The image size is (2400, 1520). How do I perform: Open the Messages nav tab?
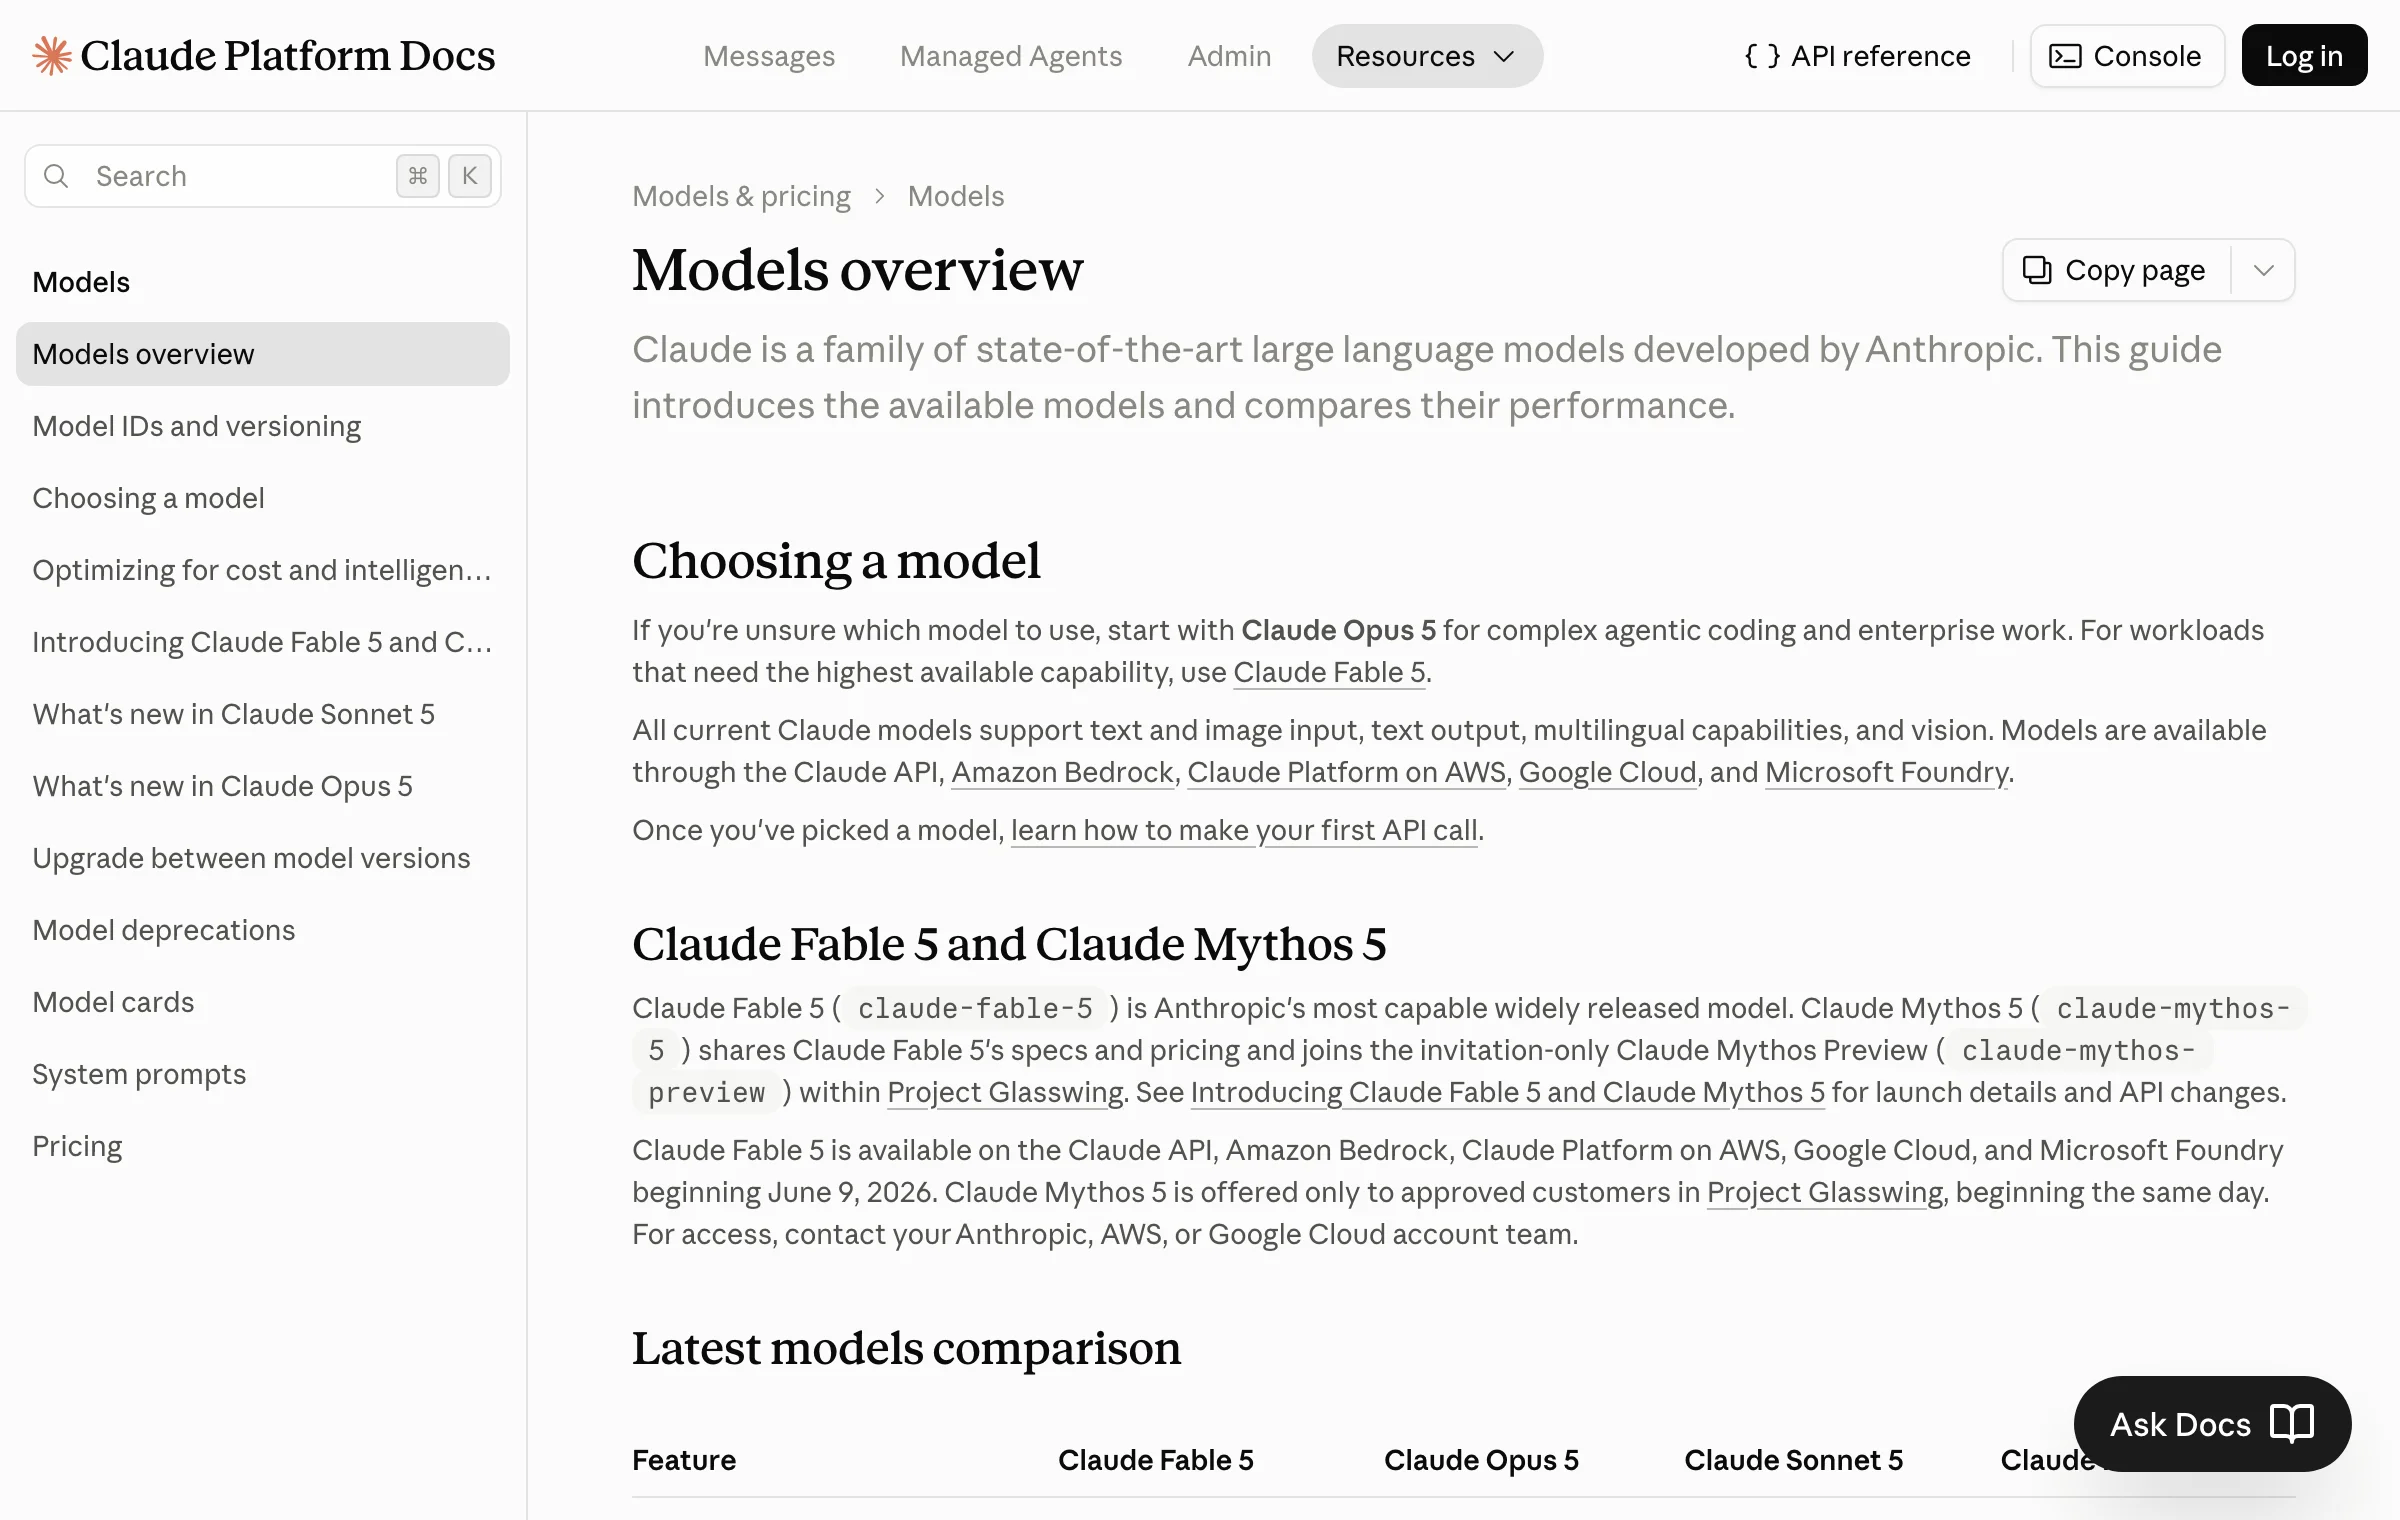(x=769, y=56)
